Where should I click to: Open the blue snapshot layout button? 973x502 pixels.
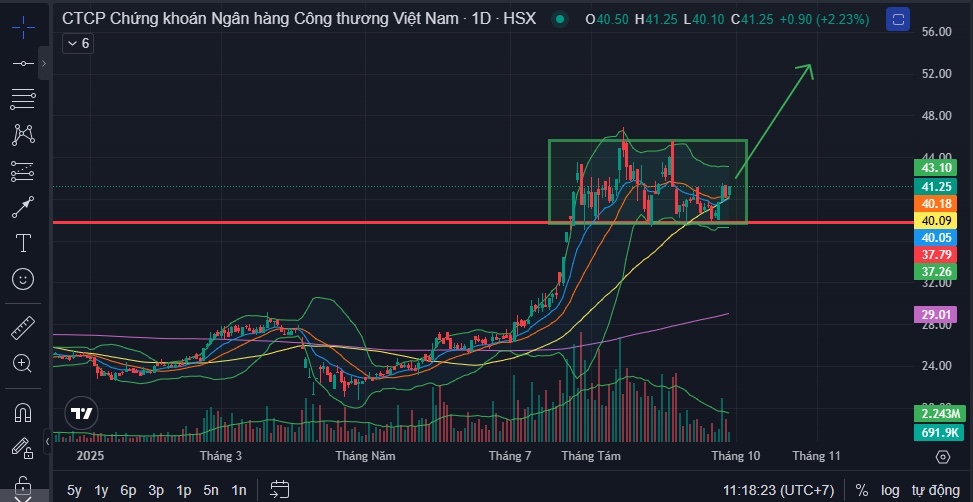(x=897, y=19)
